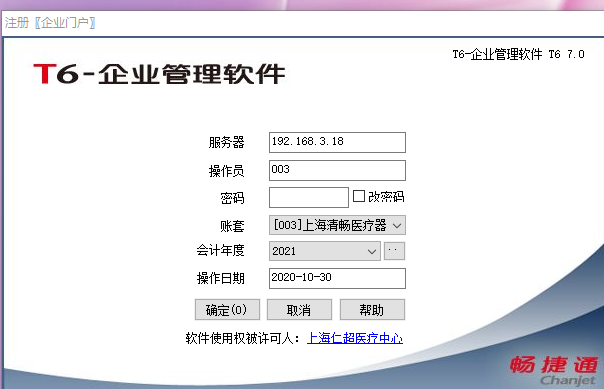Open the 账套 account set dropdown
This screenshot has width=604, height=389.
pyautogui.click(x=337, y=225)
